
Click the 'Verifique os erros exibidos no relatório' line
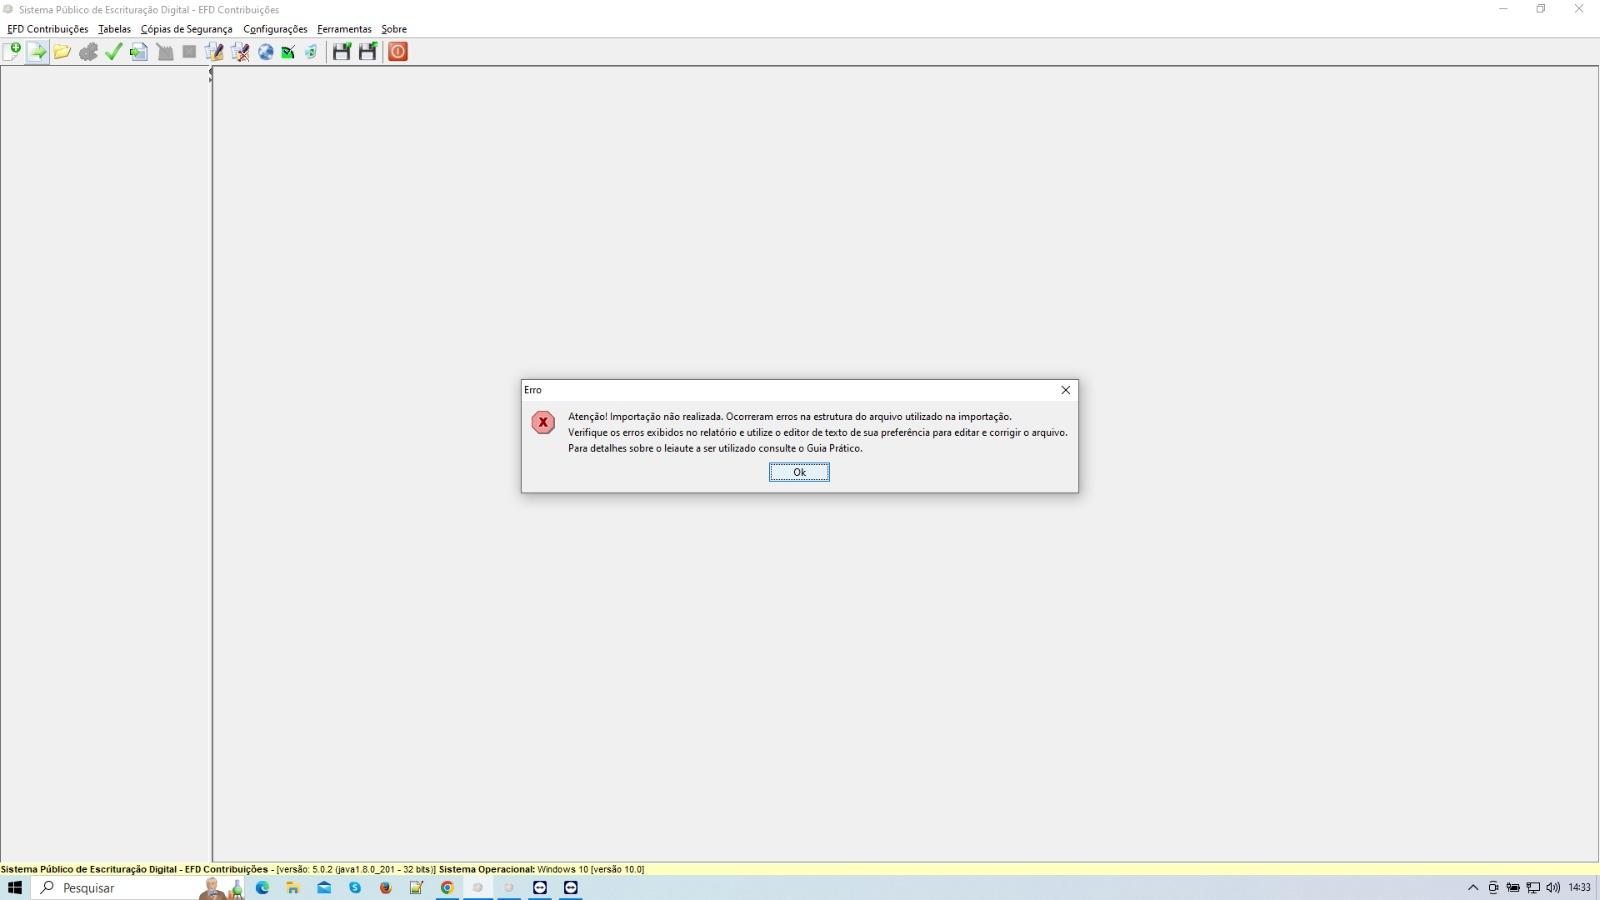click(x=818, y=433)
